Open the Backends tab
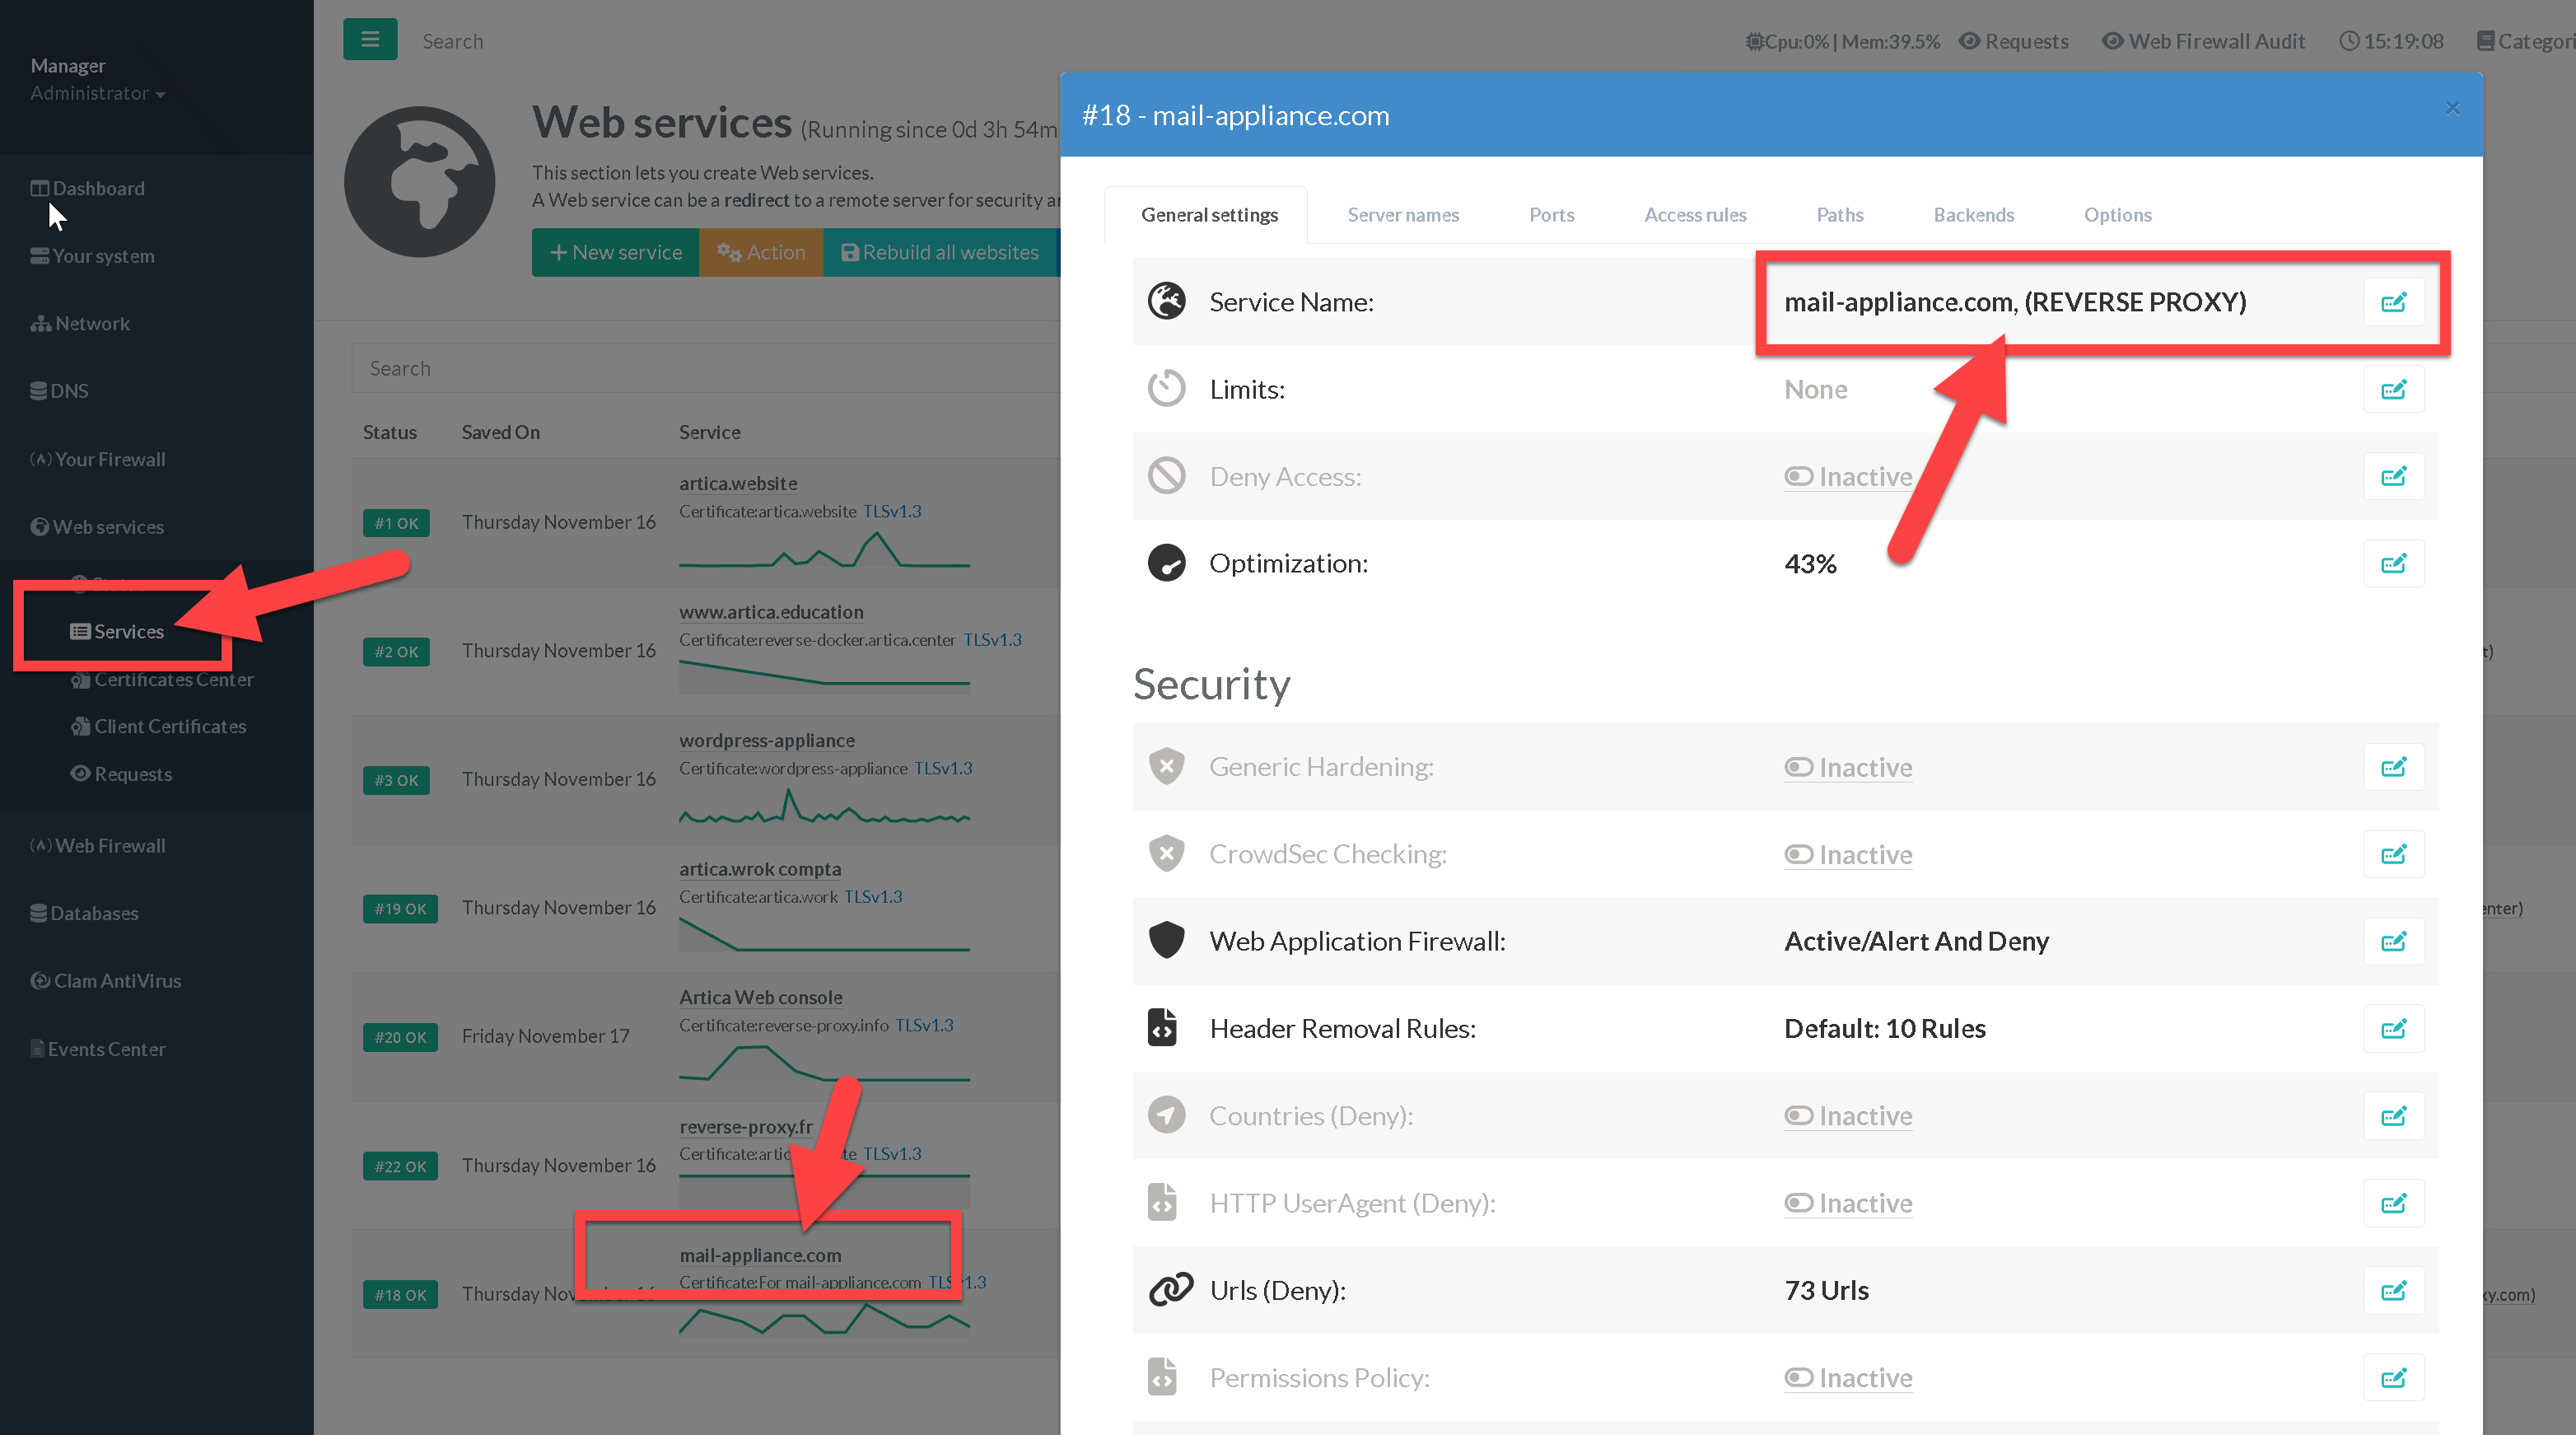 (x=1973, y=215)
